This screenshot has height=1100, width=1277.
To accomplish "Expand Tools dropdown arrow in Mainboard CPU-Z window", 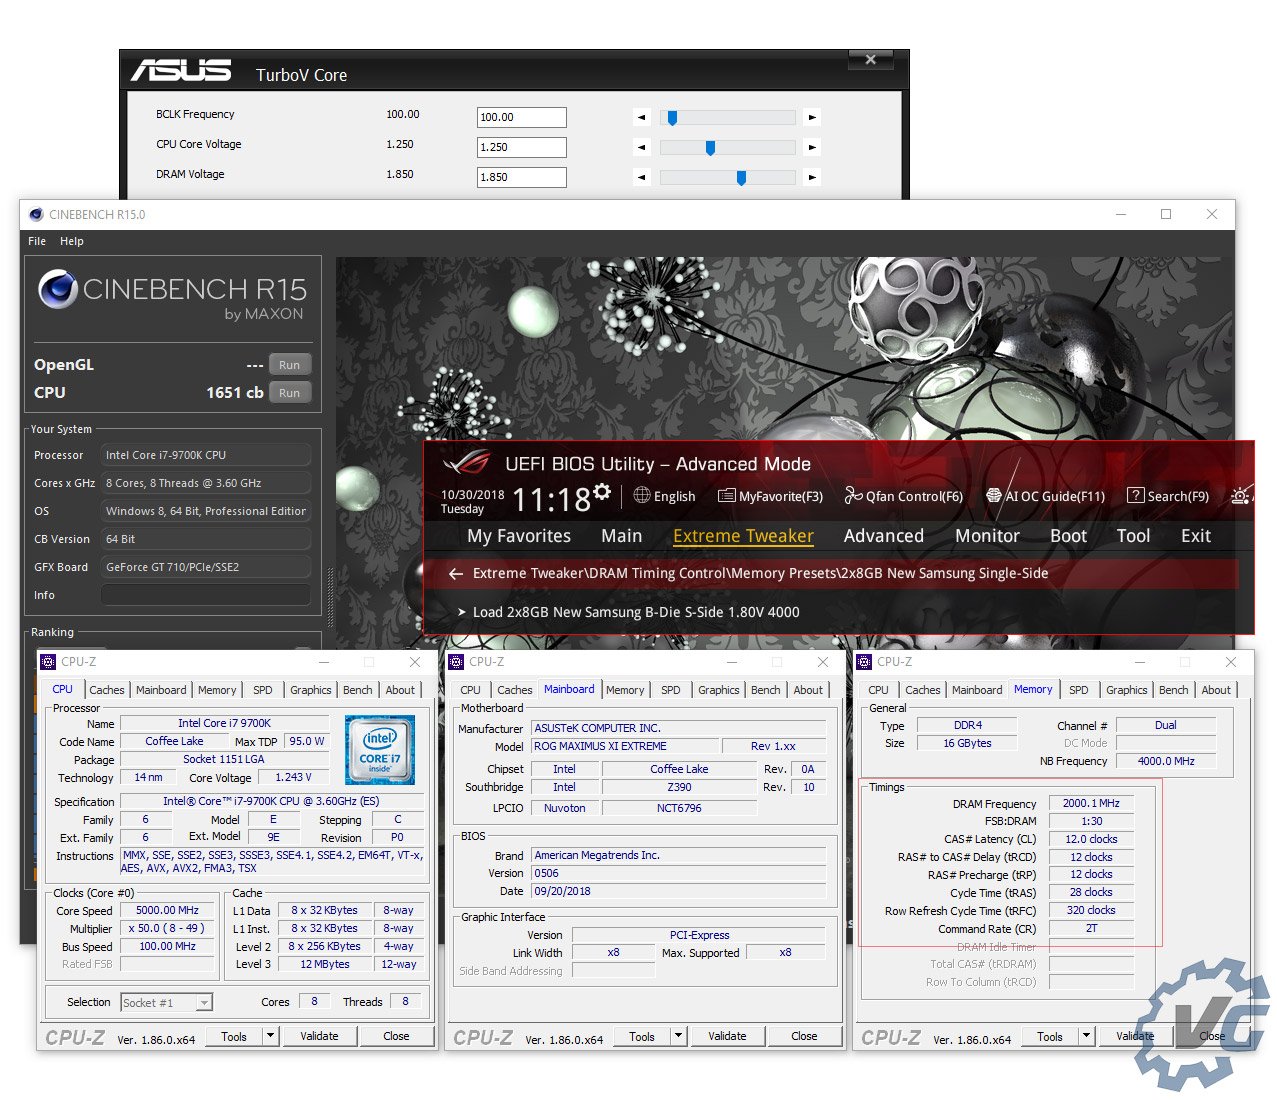I will click(x=679, y=1036).
